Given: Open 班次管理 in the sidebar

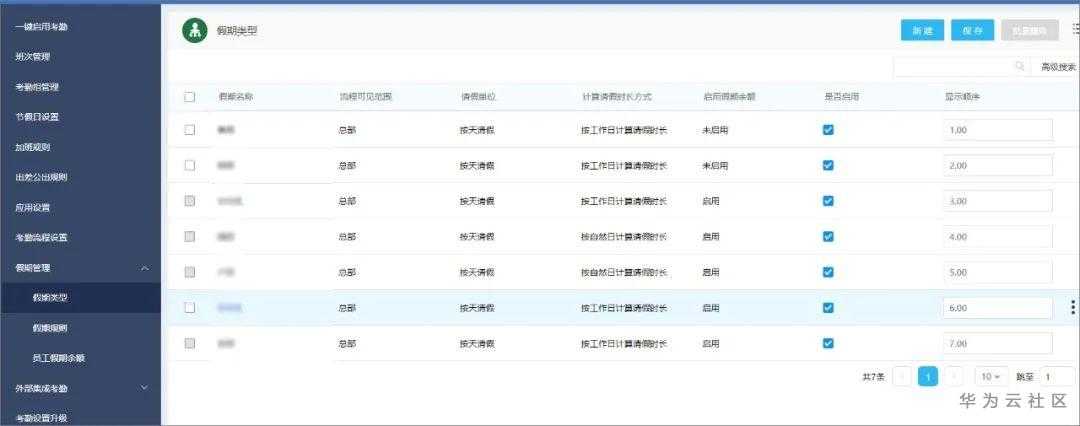Looking at the screenshot, I should (x=32, y=57).
